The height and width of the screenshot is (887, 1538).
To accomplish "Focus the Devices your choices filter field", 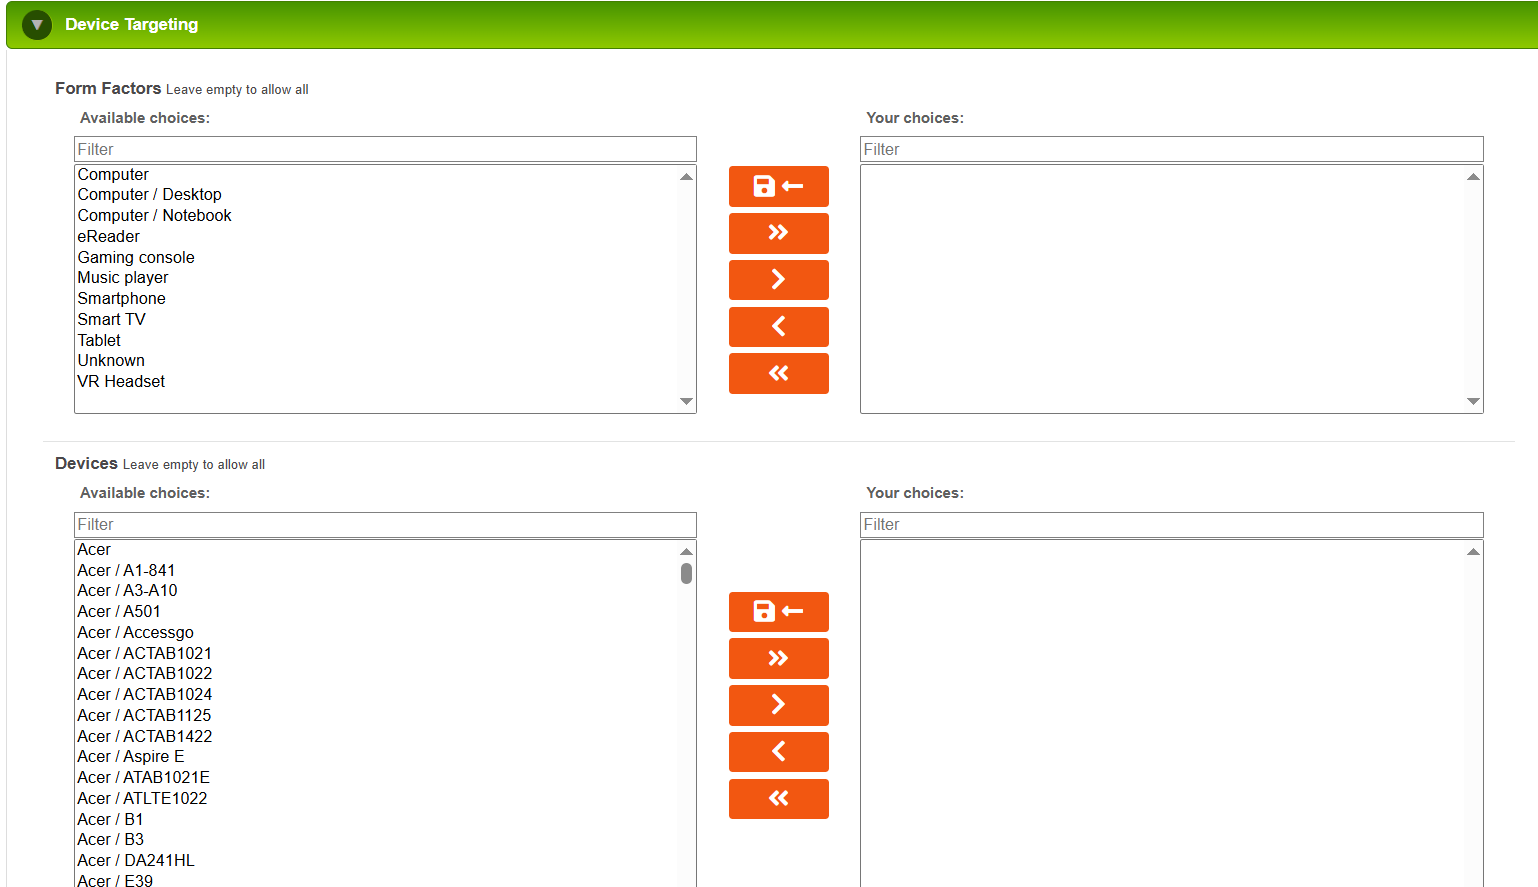I will click(1171, 524).
